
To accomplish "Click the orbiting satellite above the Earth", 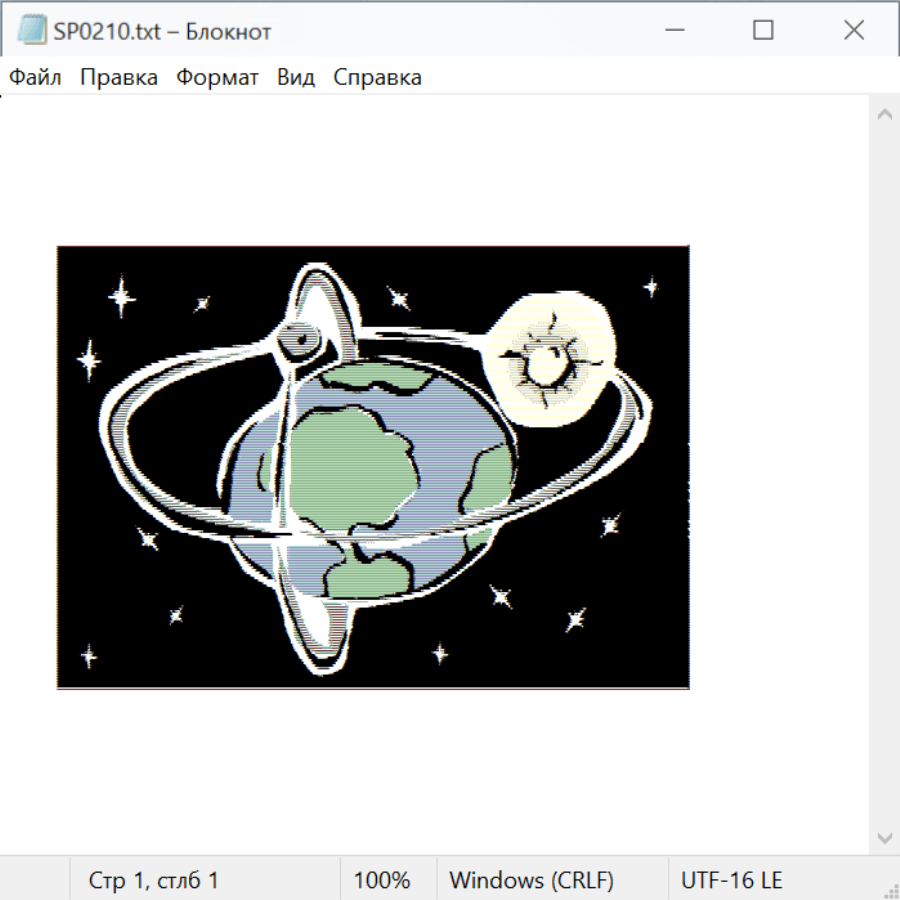I will tap(298, 342).
